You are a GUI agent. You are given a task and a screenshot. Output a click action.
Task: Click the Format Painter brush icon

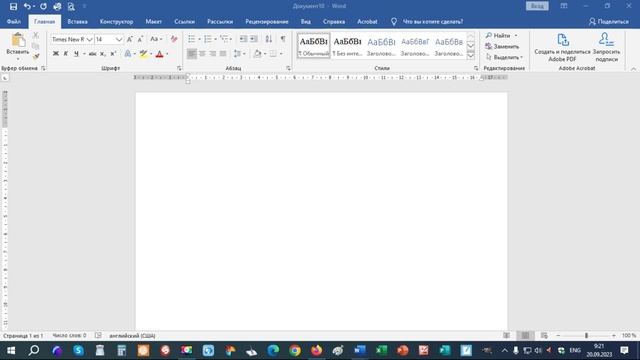[36, 56]
